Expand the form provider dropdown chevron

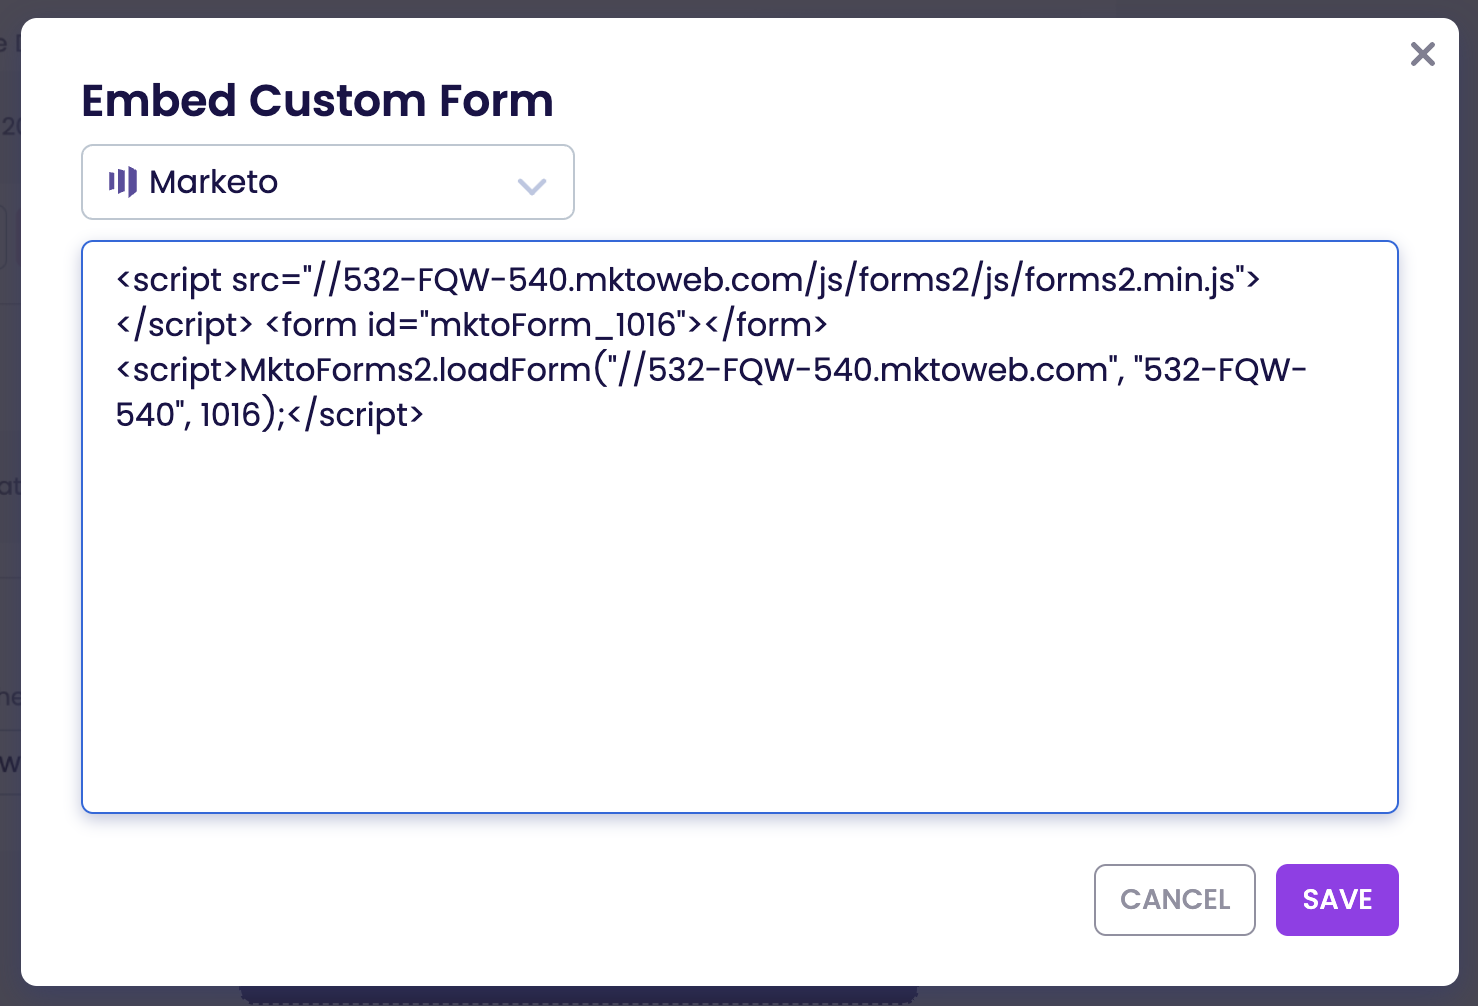pos(531,185)
